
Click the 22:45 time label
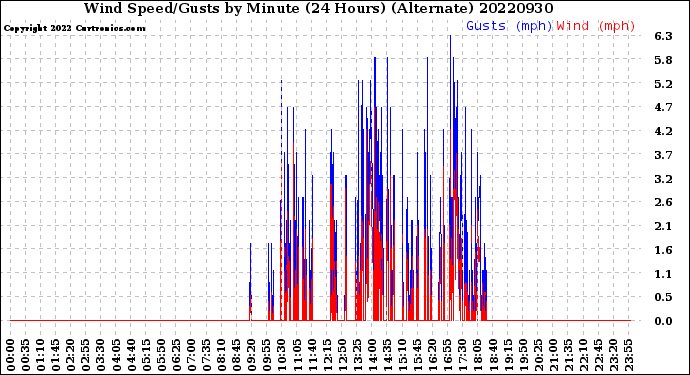coord(597,355)
